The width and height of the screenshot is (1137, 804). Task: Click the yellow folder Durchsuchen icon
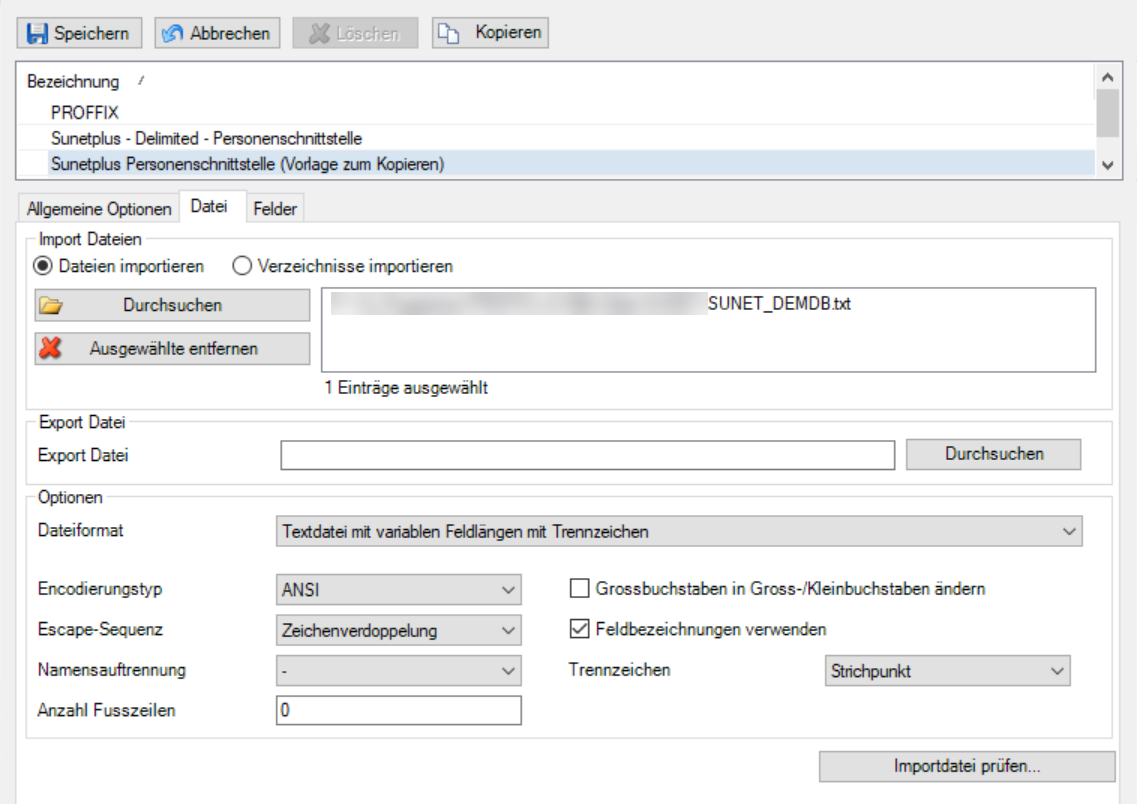pos(51,306)
